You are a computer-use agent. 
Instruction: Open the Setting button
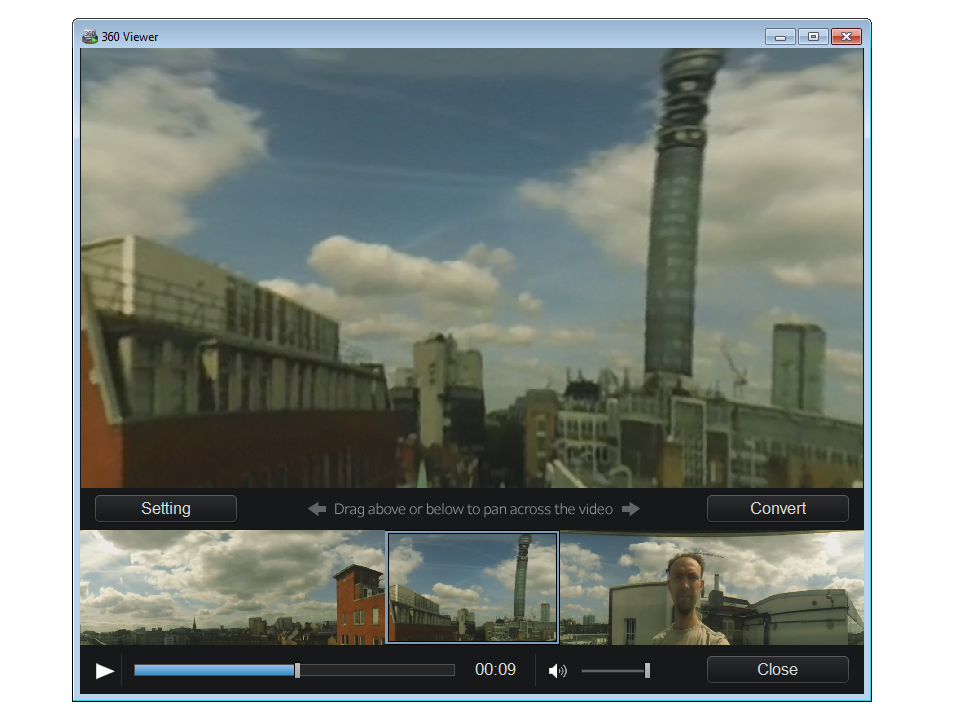click(x=165, y=508)
